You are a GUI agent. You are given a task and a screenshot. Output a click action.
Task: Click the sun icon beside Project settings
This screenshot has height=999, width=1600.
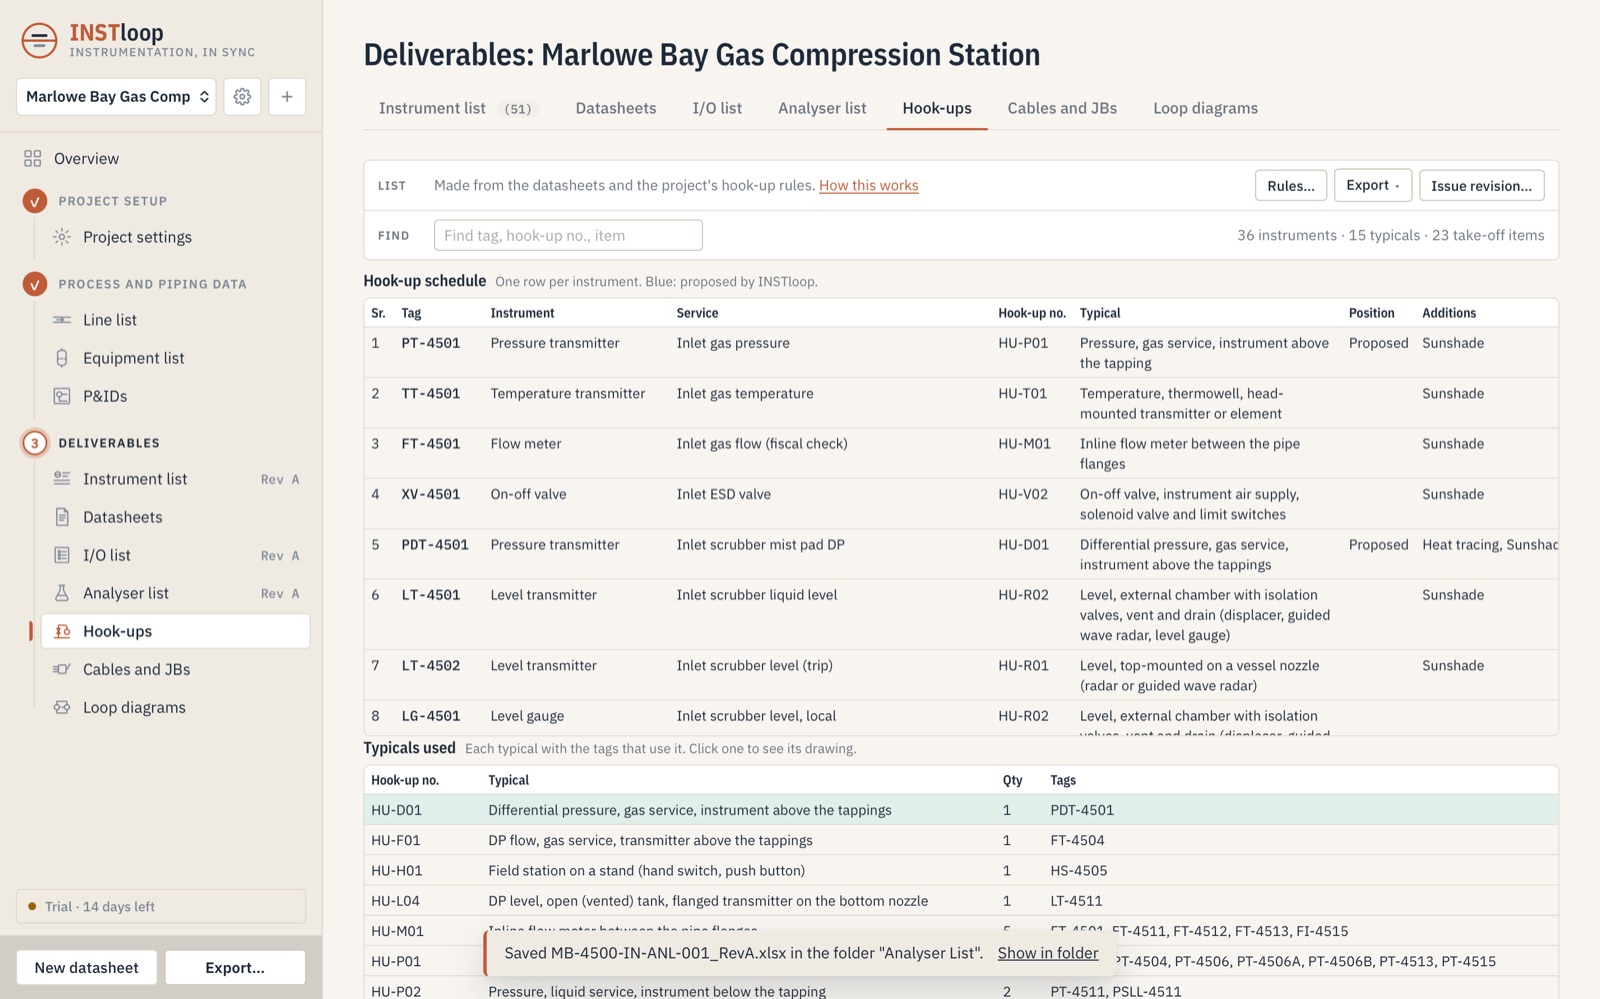(62, 237)
